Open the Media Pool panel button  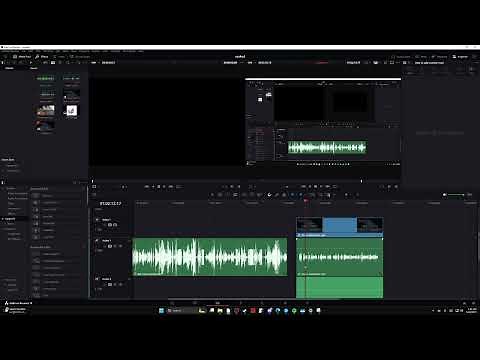(22, 57)
